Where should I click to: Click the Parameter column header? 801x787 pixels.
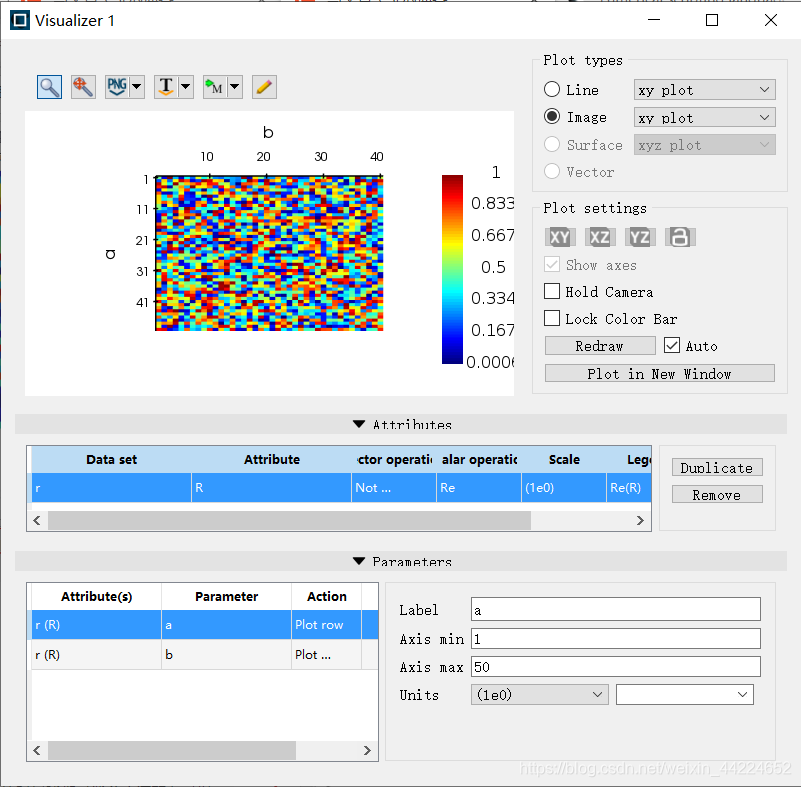(x=226, y=597)
